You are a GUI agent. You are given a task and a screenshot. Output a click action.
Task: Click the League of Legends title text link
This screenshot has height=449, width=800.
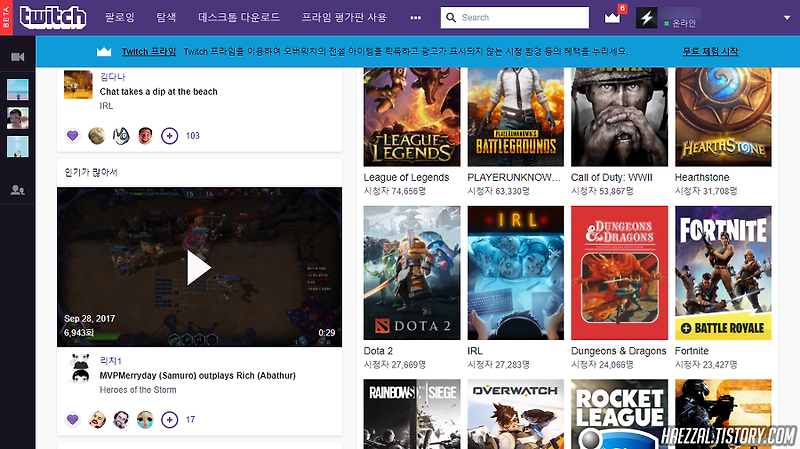pos(406,178)
